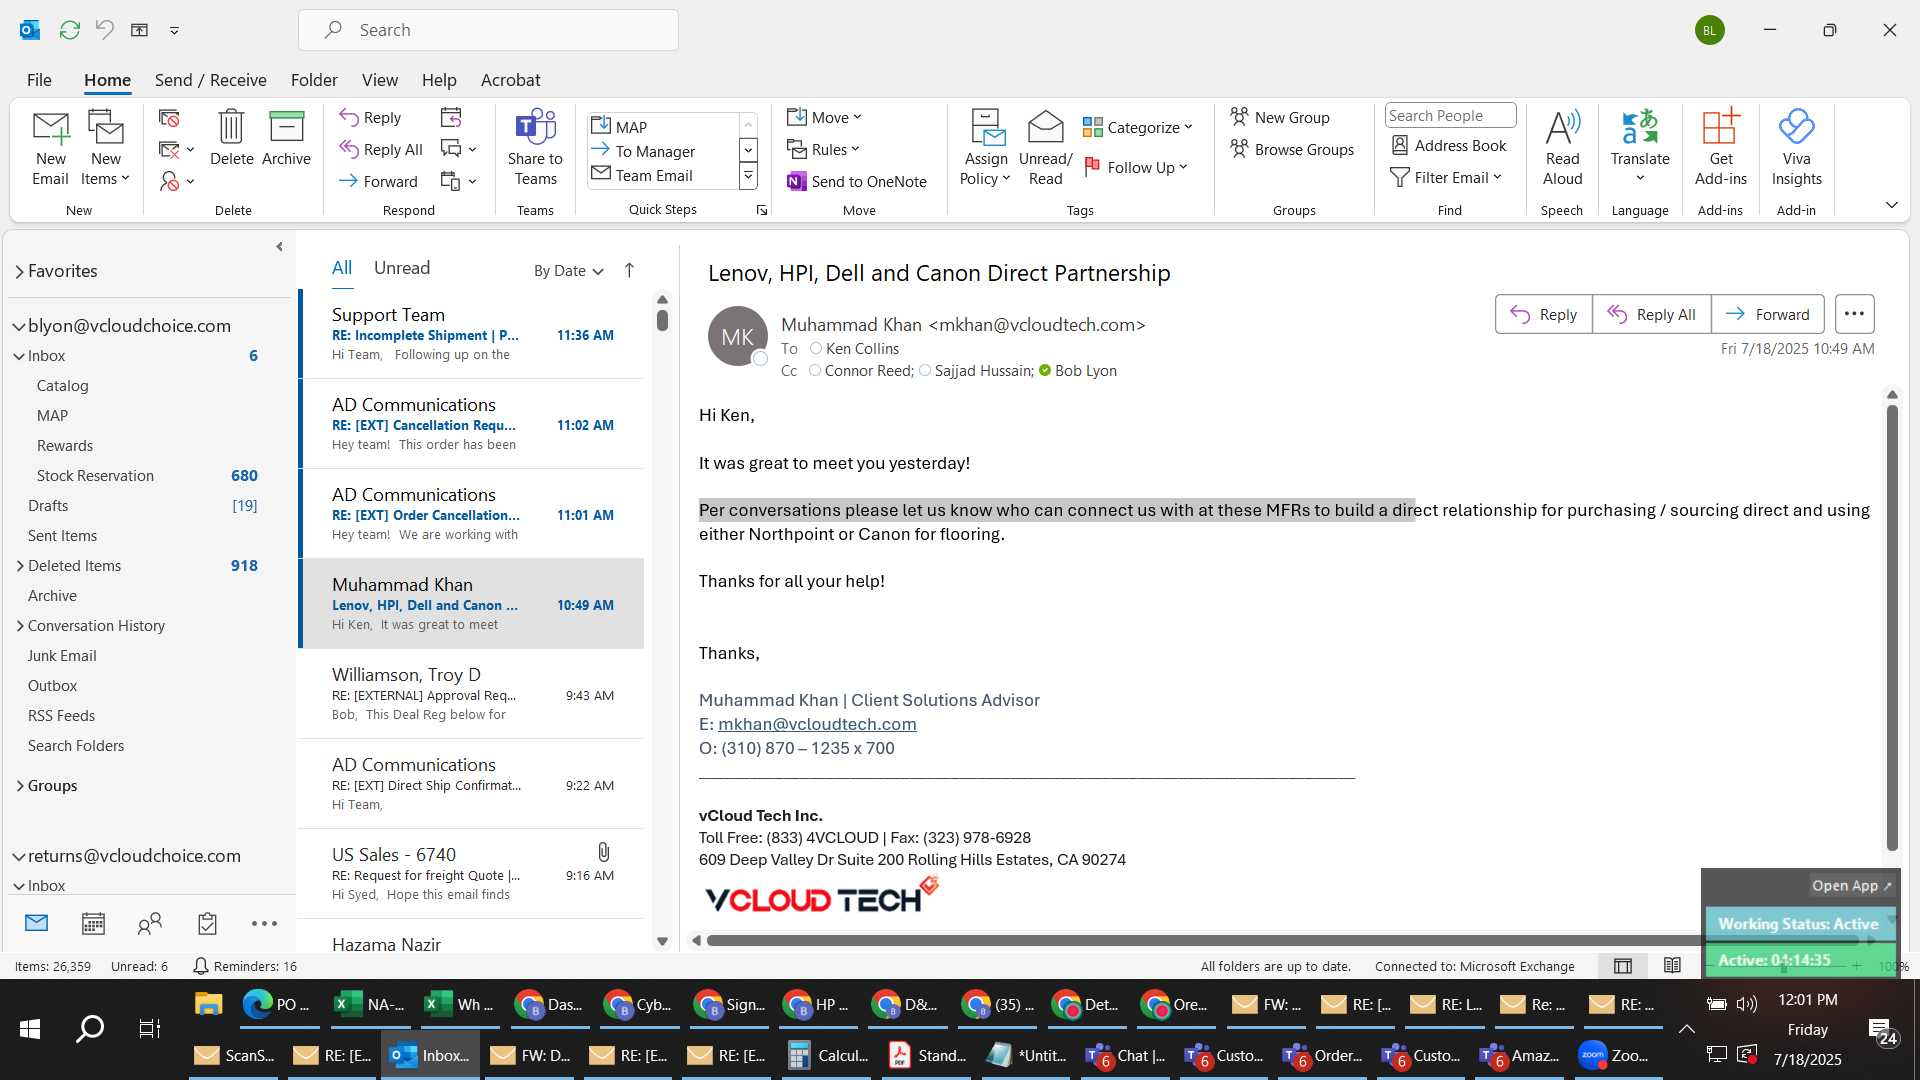
Task: Click the Ignore conversation icon
Action: (169, 118)
